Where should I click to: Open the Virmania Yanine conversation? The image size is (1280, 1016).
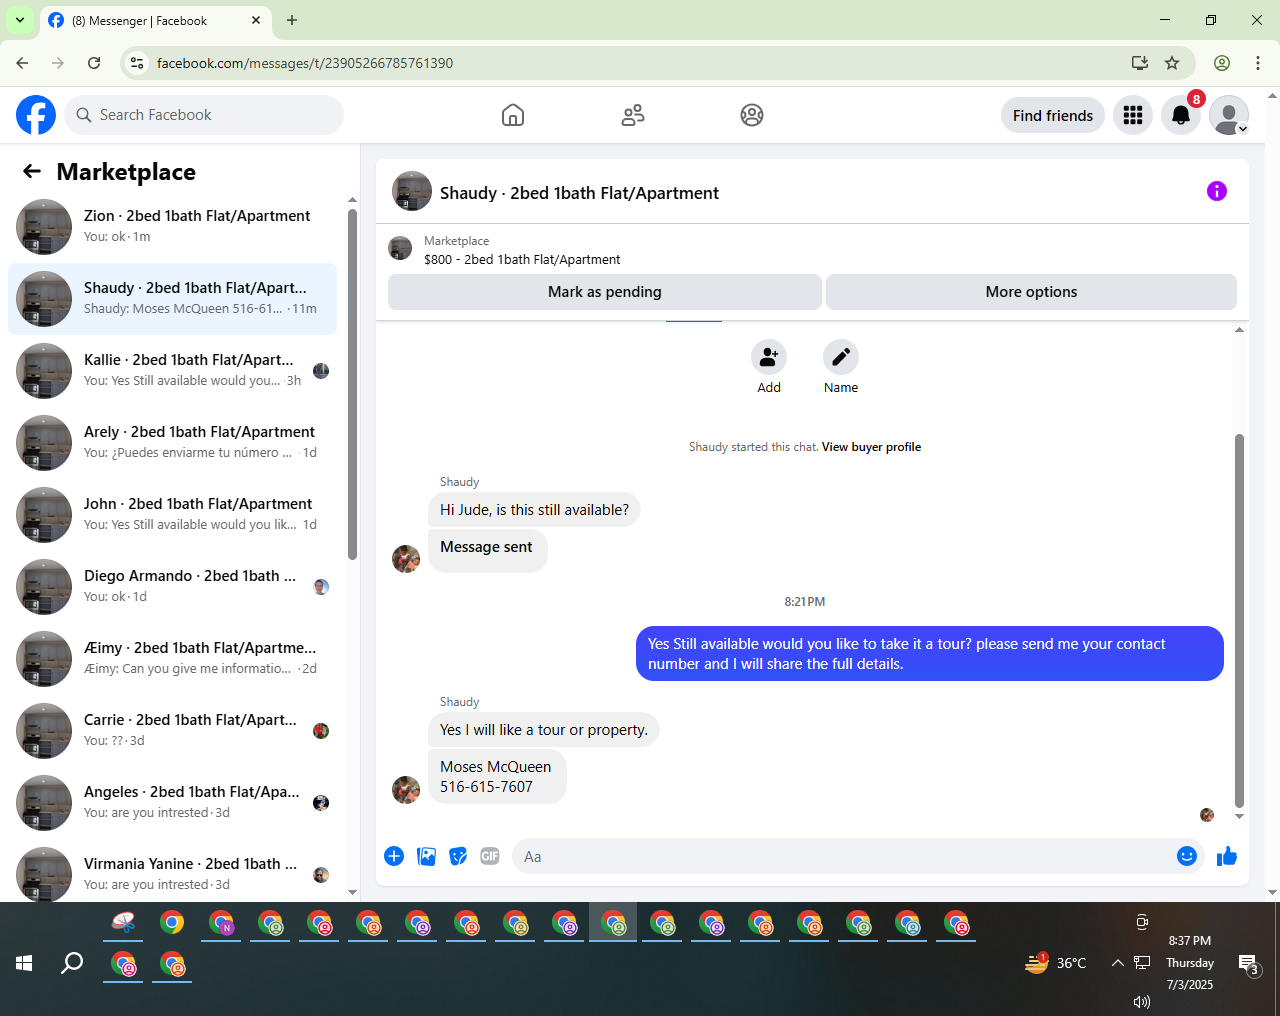click(x=173, y=873)
